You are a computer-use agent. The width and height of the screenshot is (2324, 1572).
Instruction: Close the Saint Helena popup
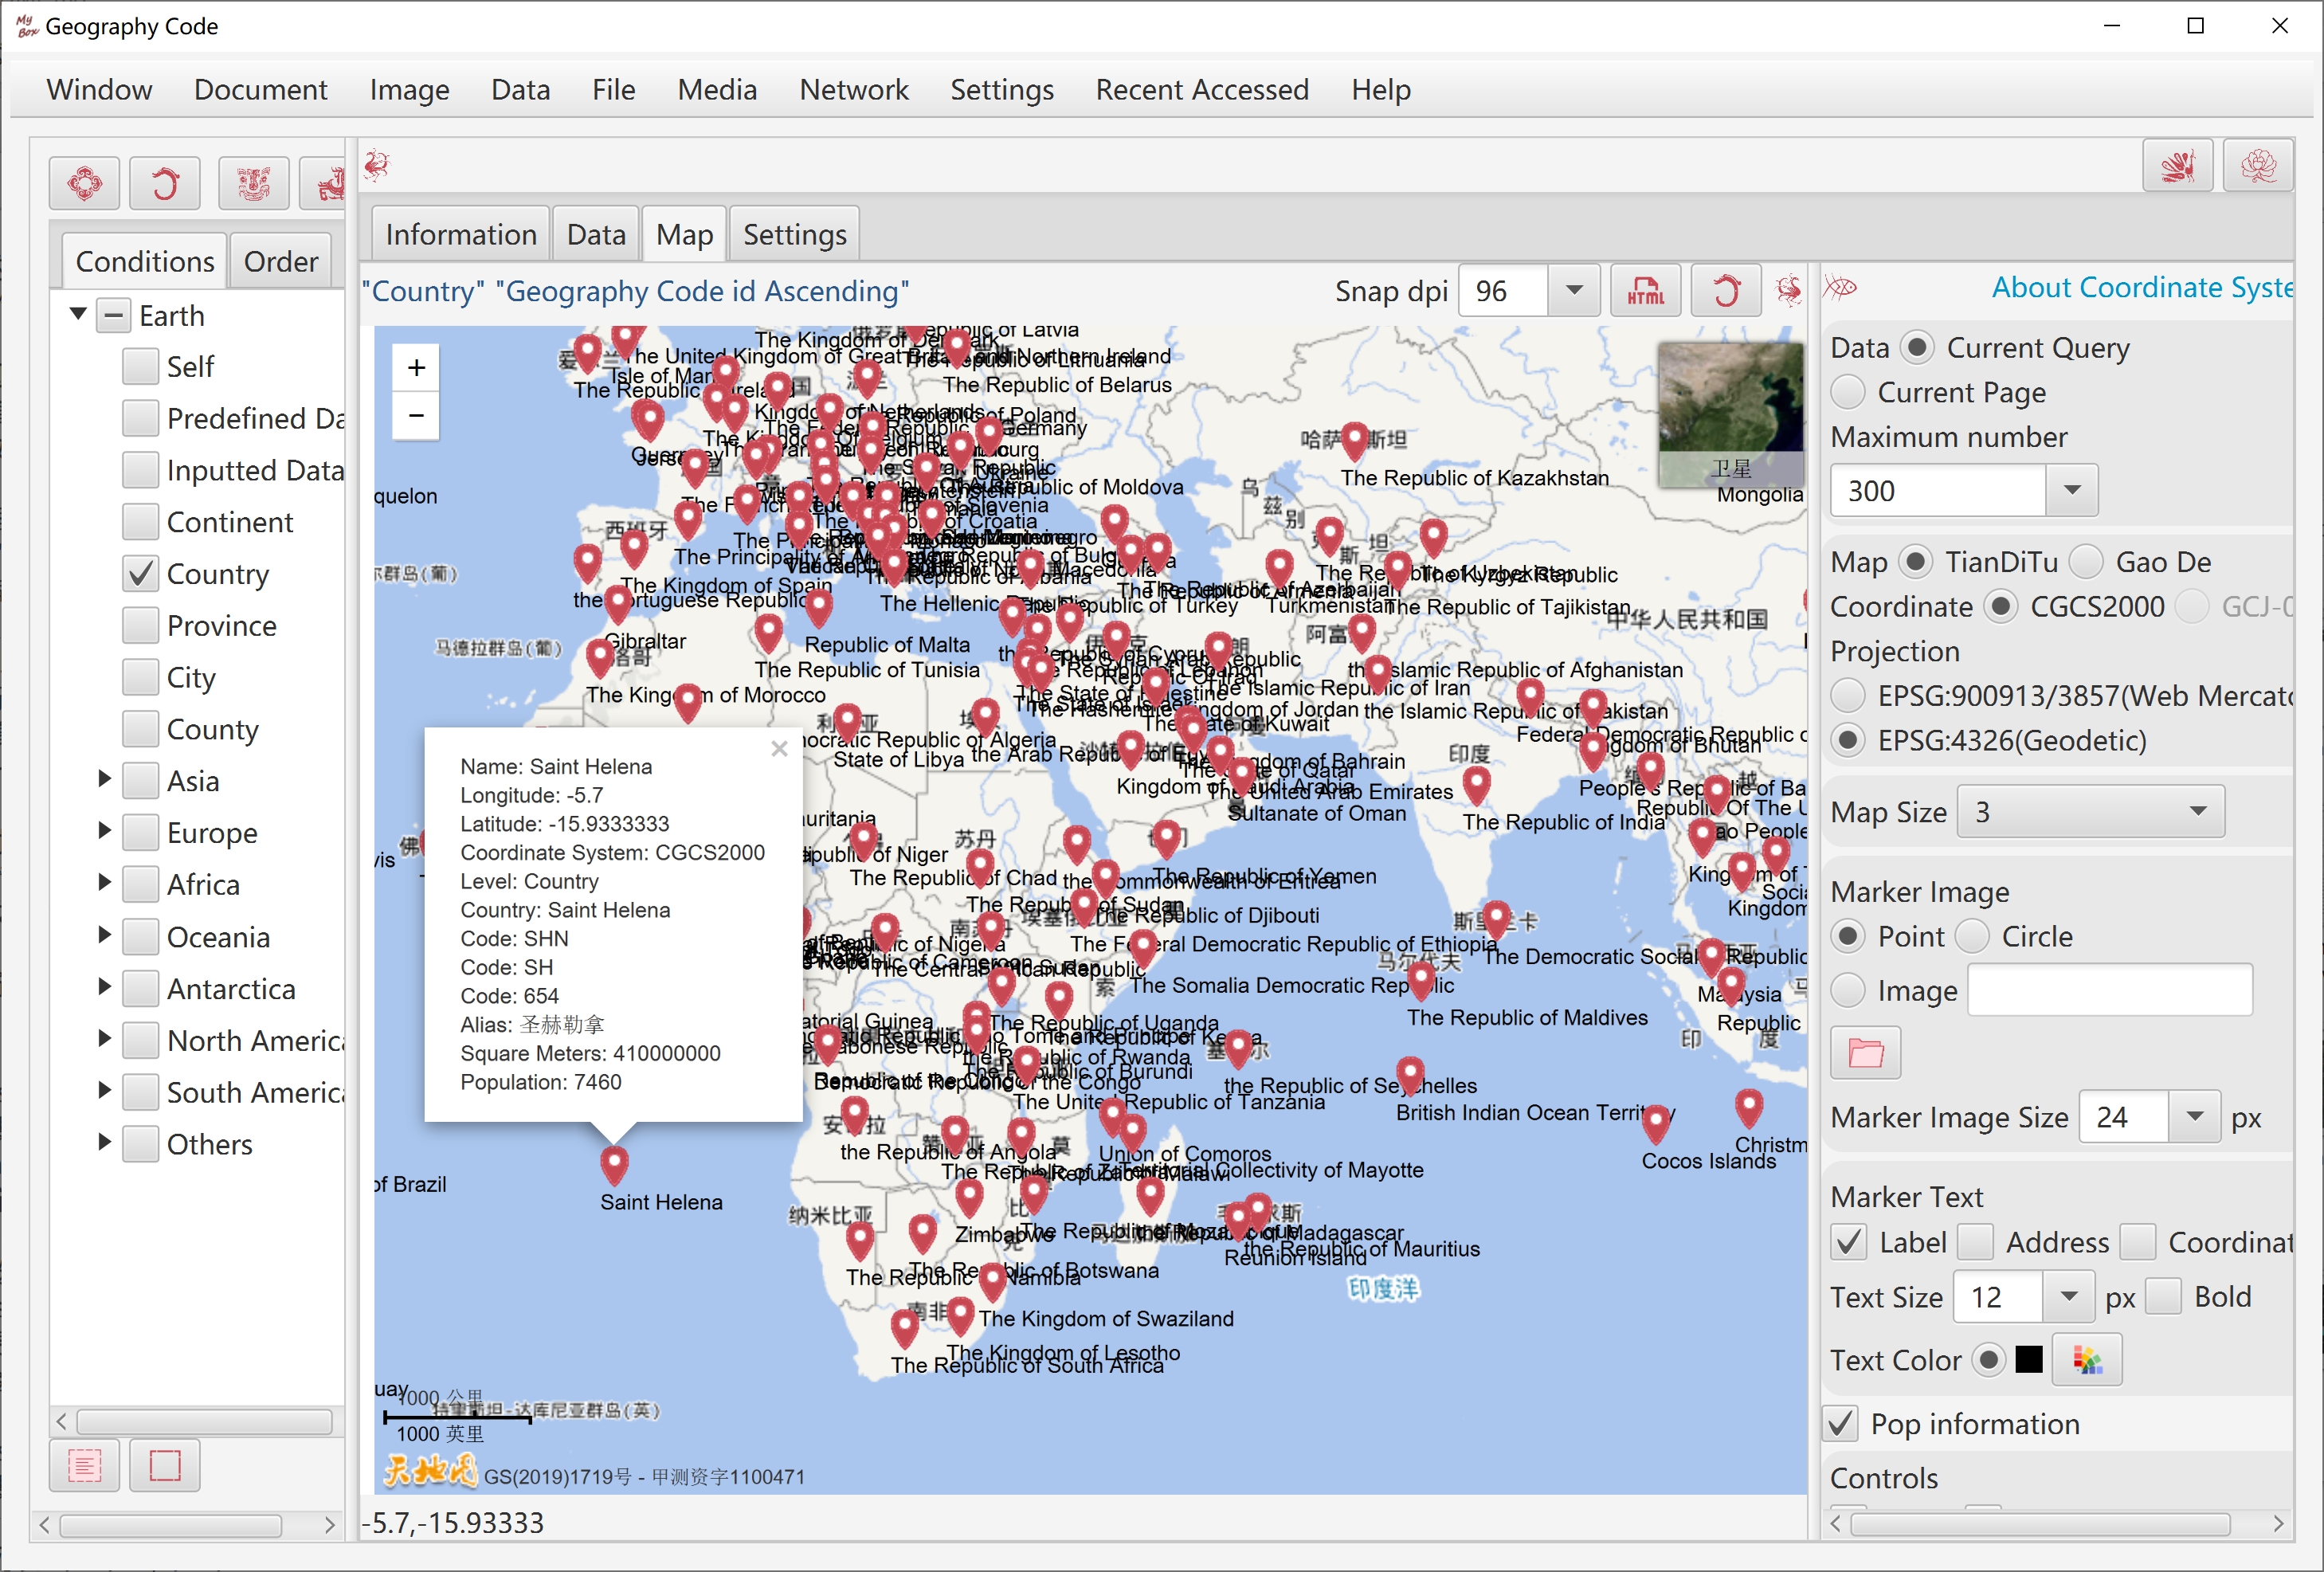[780, 749]
